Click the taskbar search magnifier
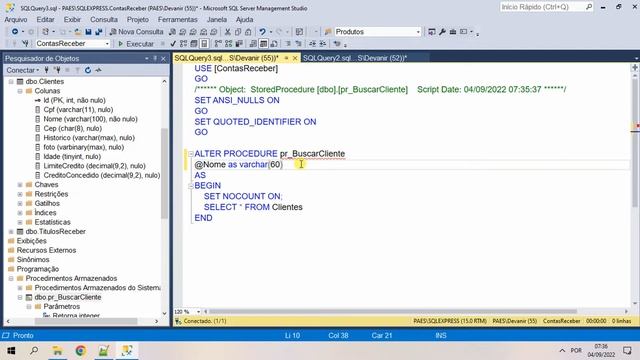This screenshot has height=360, width=640. tap(34, 351)
